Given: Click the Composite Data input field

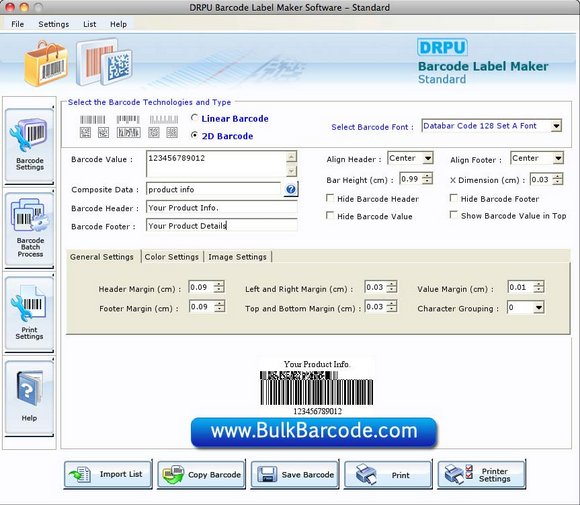Looking at the screenshot, I should tap(214, 189).
